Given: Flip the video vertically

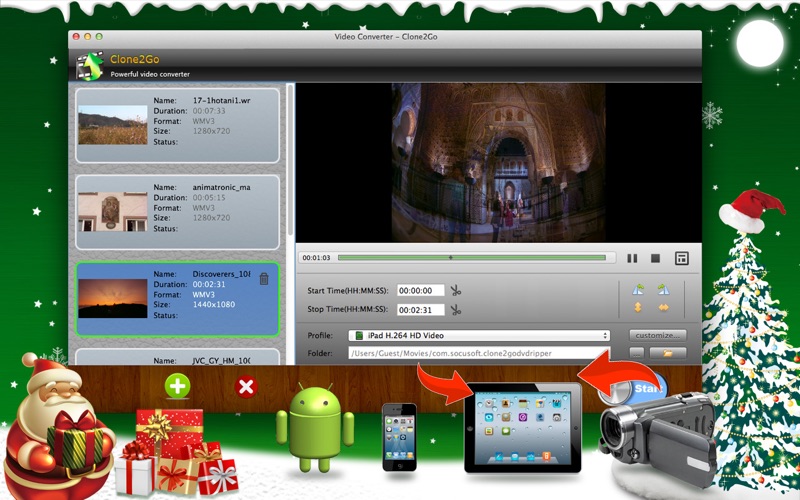Looking at the screenshot, I should (x=638, y=308).
